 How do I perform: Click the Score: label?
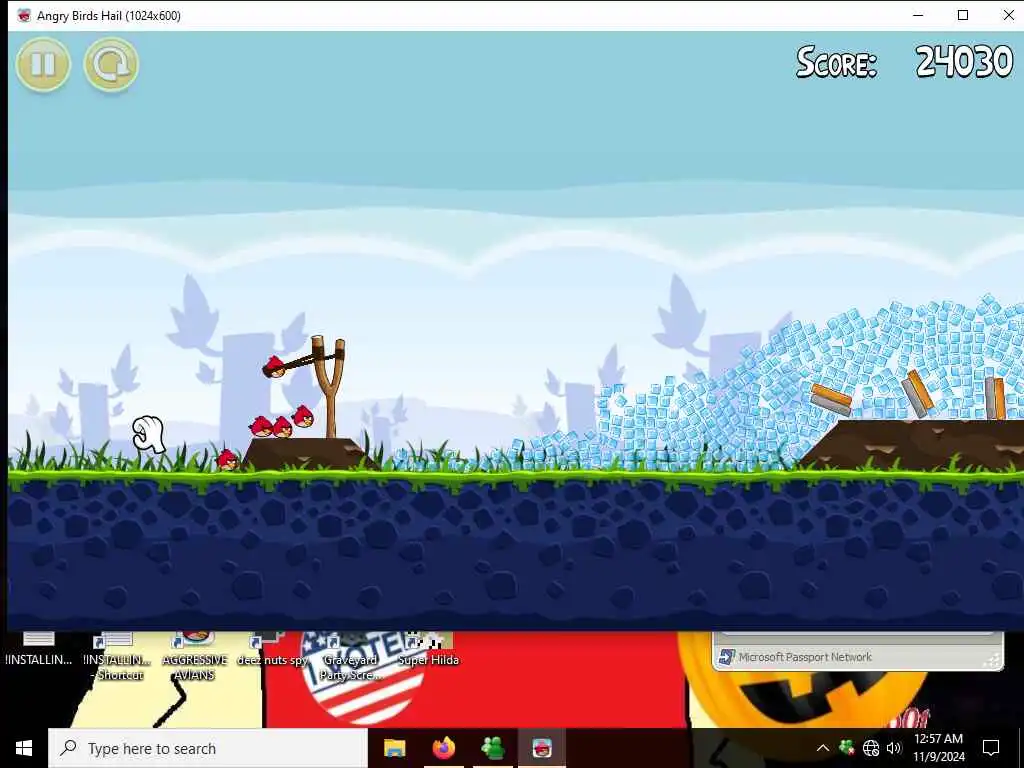click(x=836, y=63)
